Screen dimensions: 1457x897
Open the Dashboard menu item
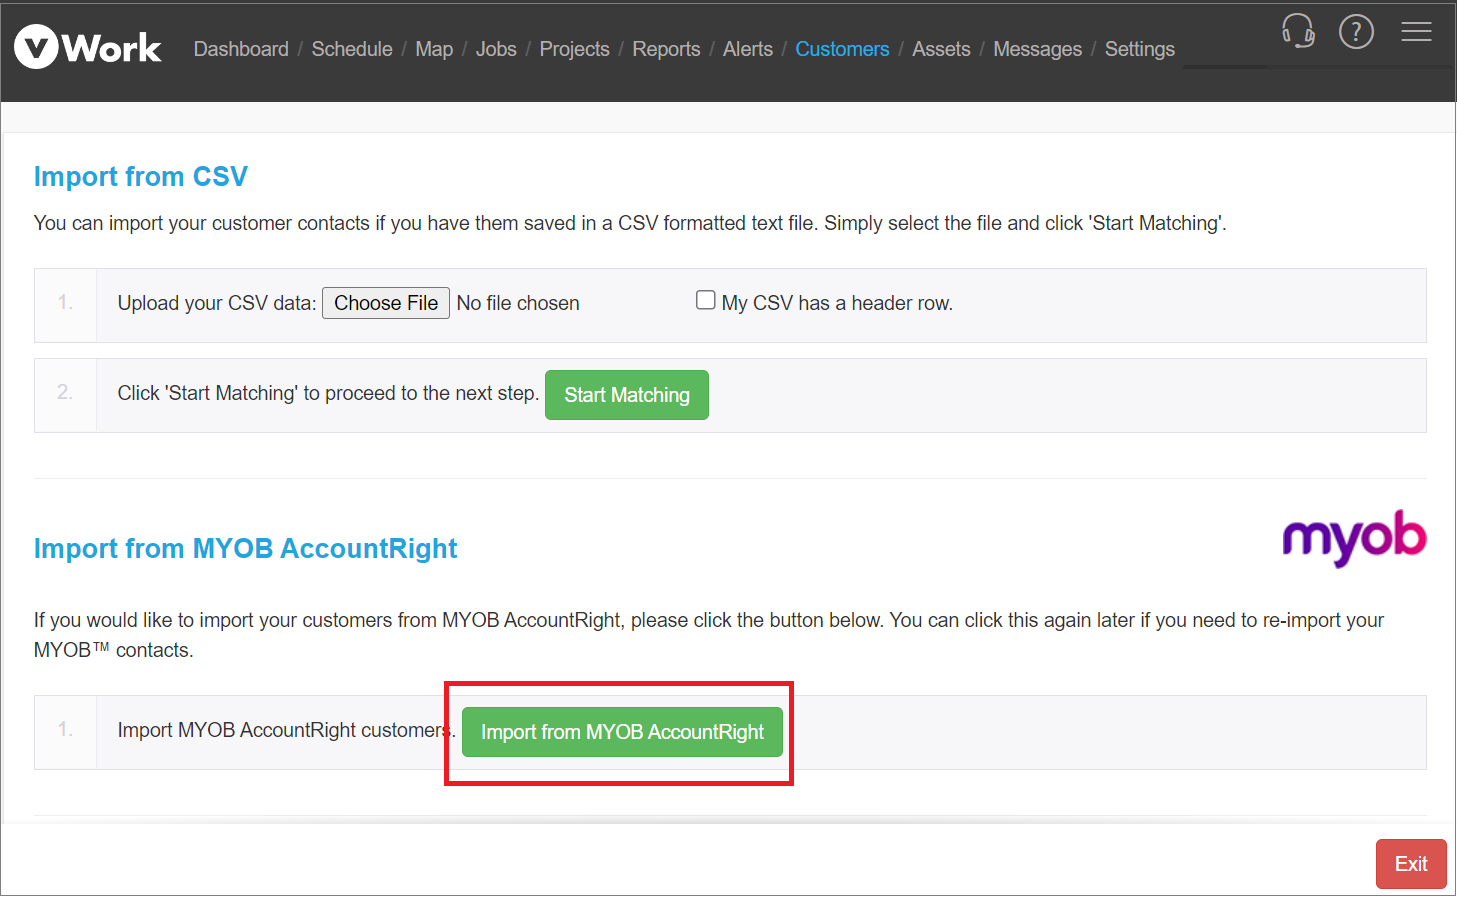click(241, 49)
